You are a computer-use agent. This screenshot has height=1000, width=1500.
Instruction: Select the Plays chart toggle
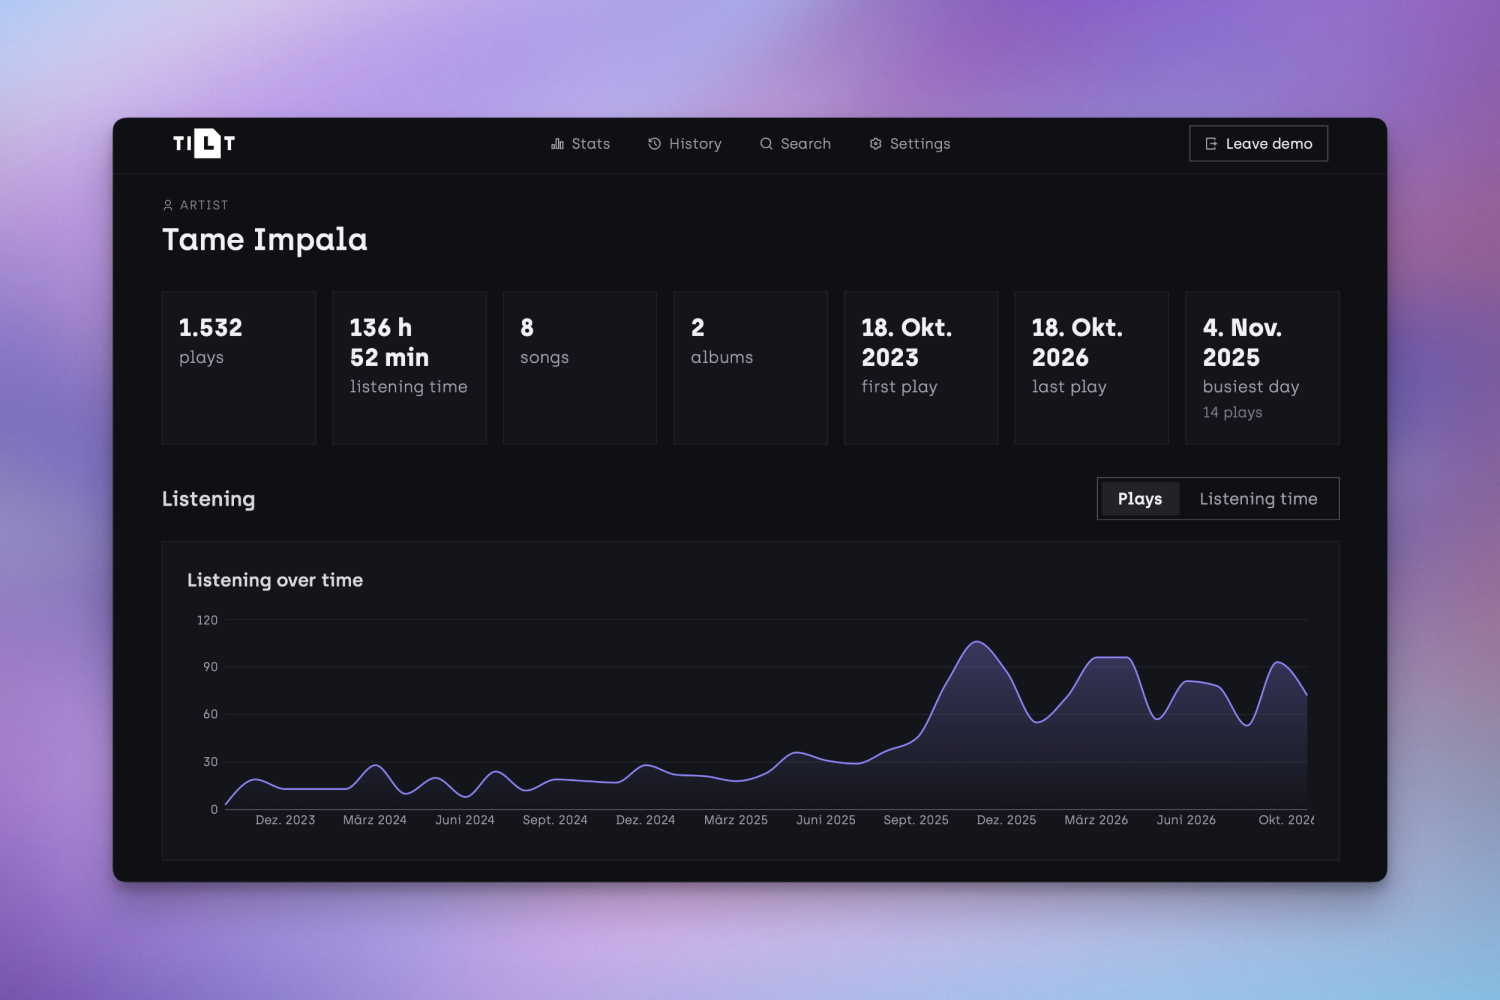(x=1140, y=499)
